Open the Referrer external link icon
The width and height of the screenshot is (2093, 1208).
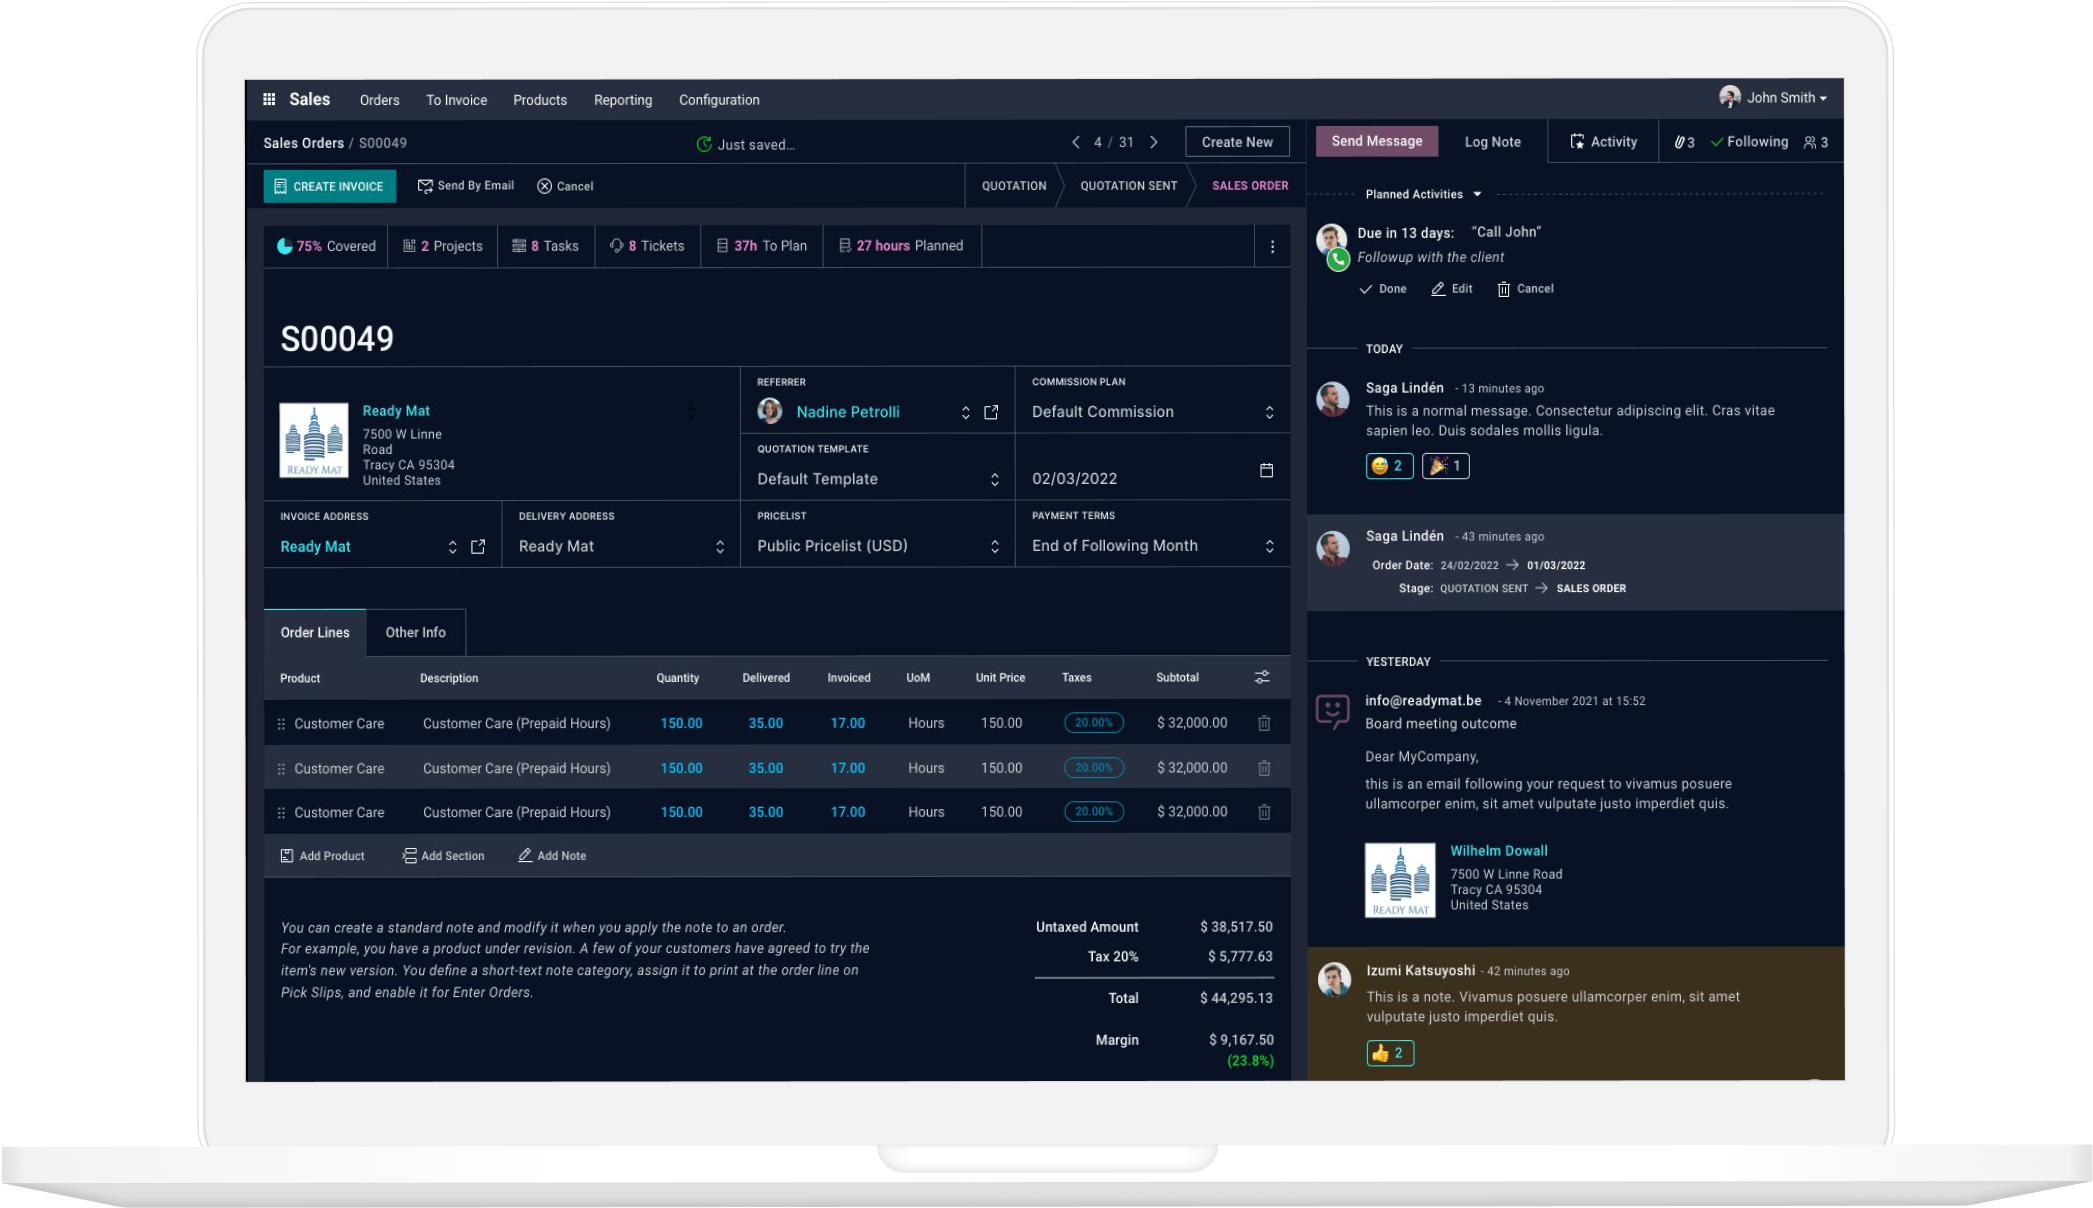(x=991, y=412)
